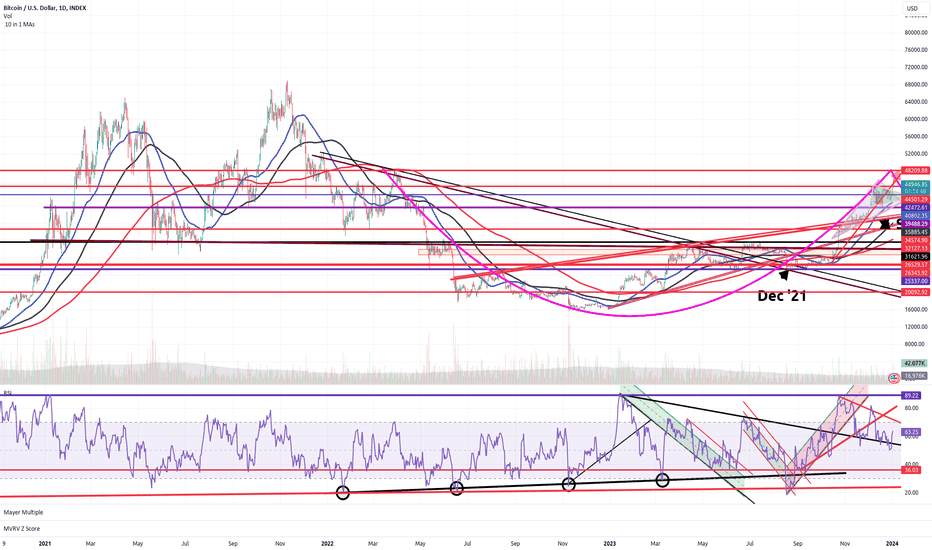Click the 31621.96 black price label
This screenshot has width=932, height=550.
click(x=915, y=257)
